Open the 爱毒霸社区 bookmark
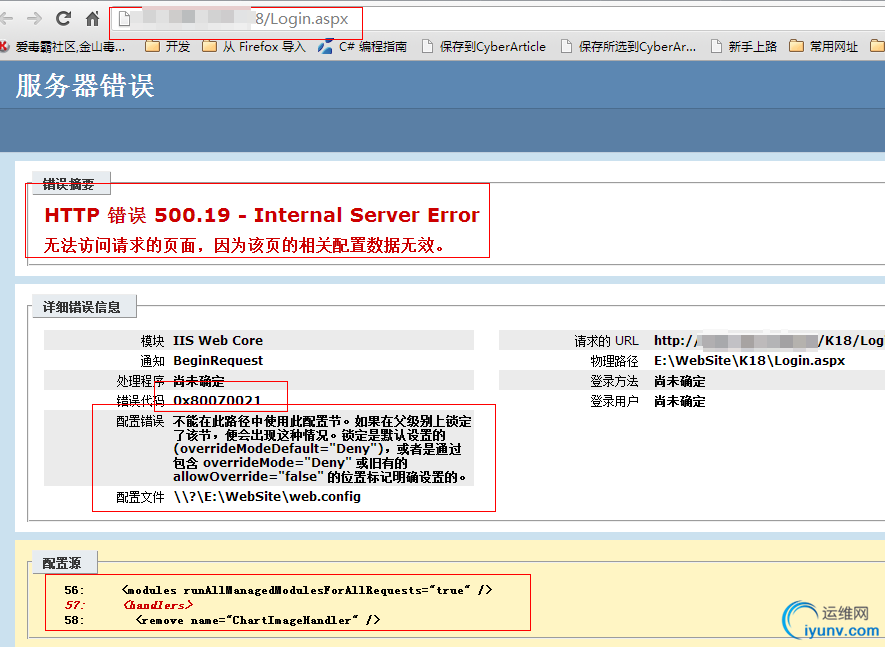 point(63,46)
